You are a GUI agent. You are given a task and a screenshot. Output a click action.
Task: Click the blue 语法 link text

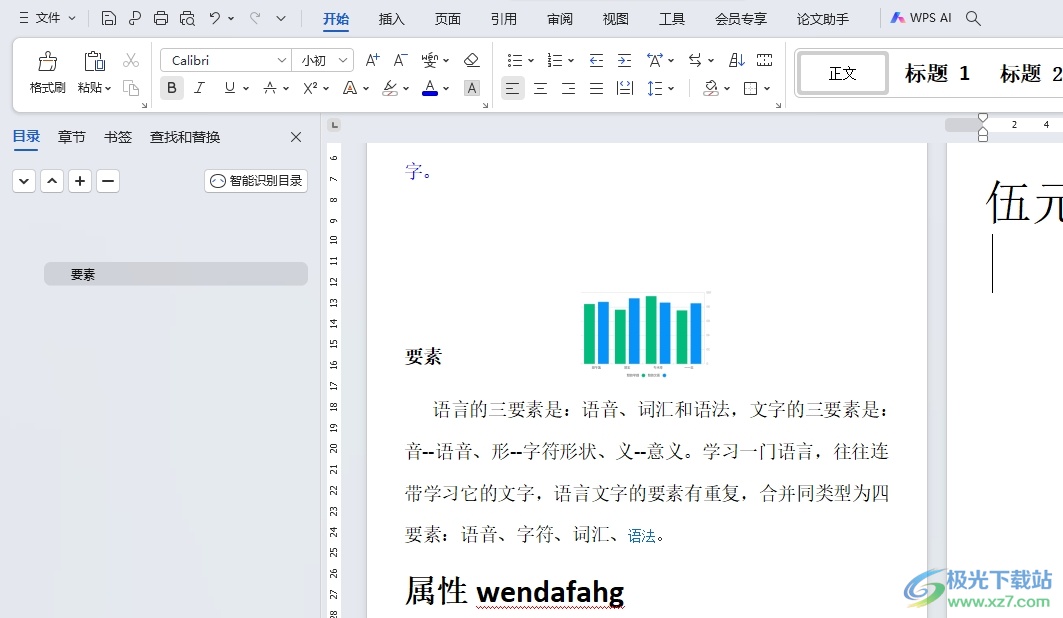point(641,536)
